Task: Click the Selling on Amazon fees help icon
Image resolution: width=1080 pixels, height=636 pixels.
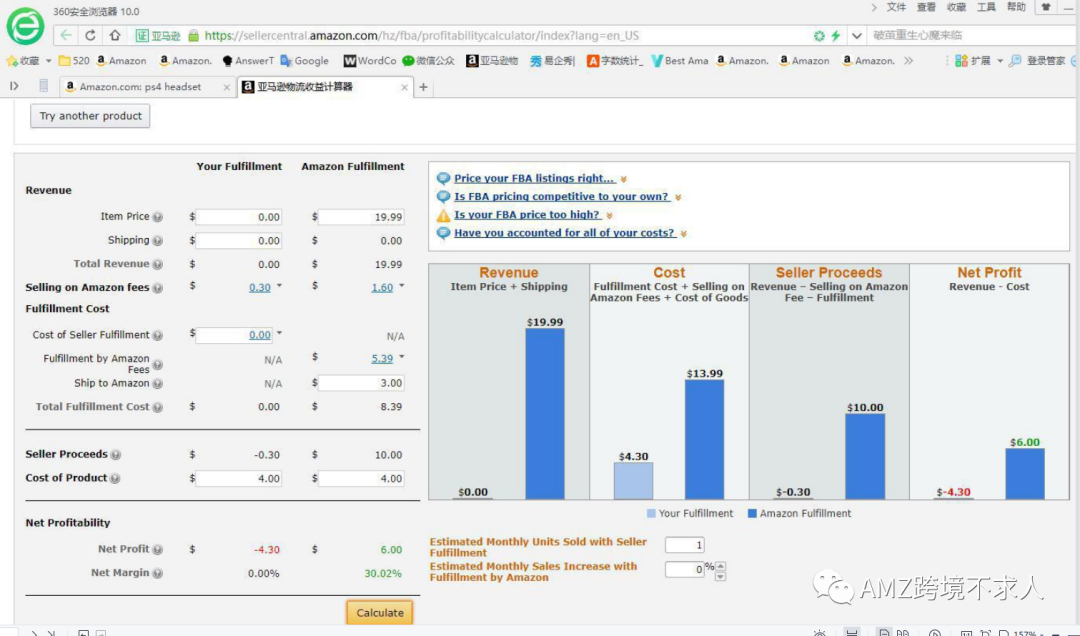Action: (x=158, y=288)
